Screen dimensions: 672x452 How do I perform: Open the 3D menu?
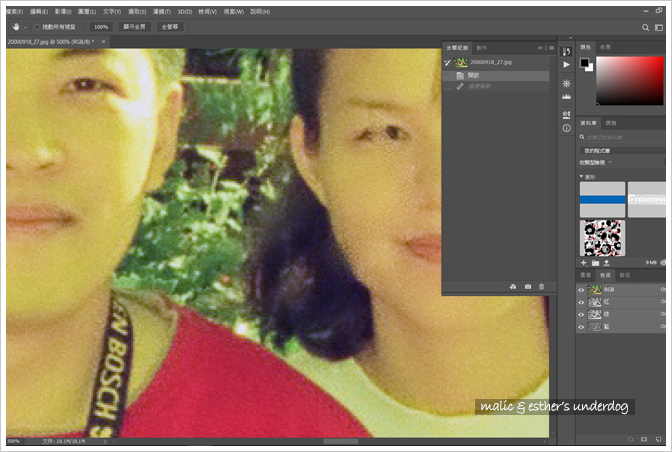pos(185,12)
